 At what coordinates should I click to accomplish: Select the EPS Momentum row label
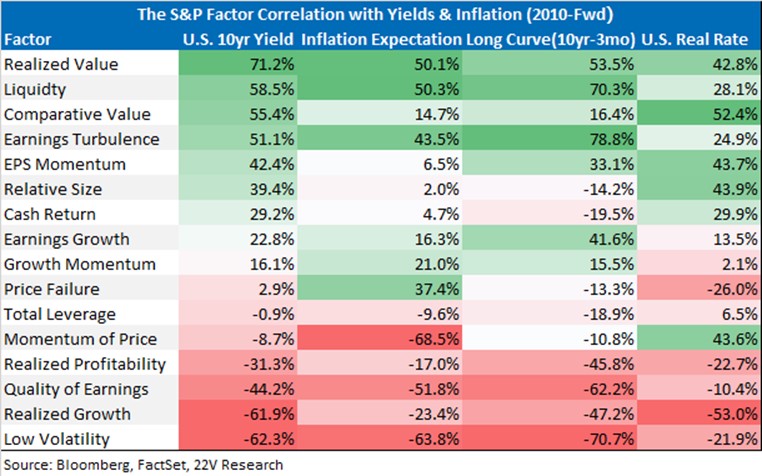[x=65, y=164]
